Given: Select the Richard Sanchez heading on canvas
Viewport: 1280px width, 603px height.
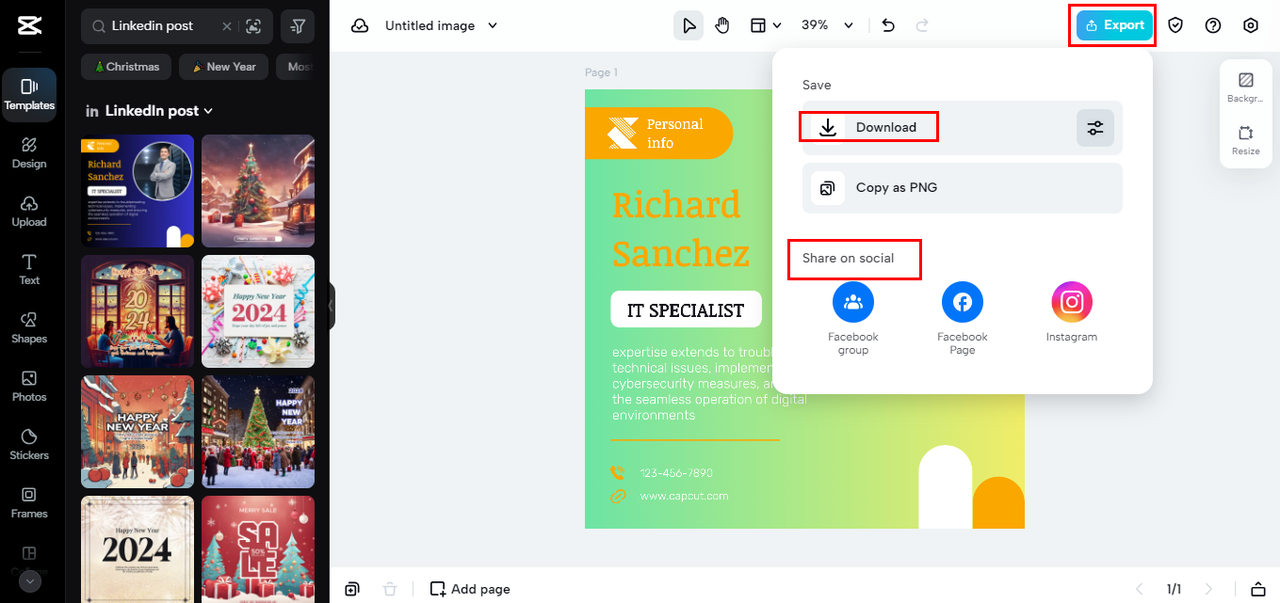Looking at the screenshot, I should (680, 229).
